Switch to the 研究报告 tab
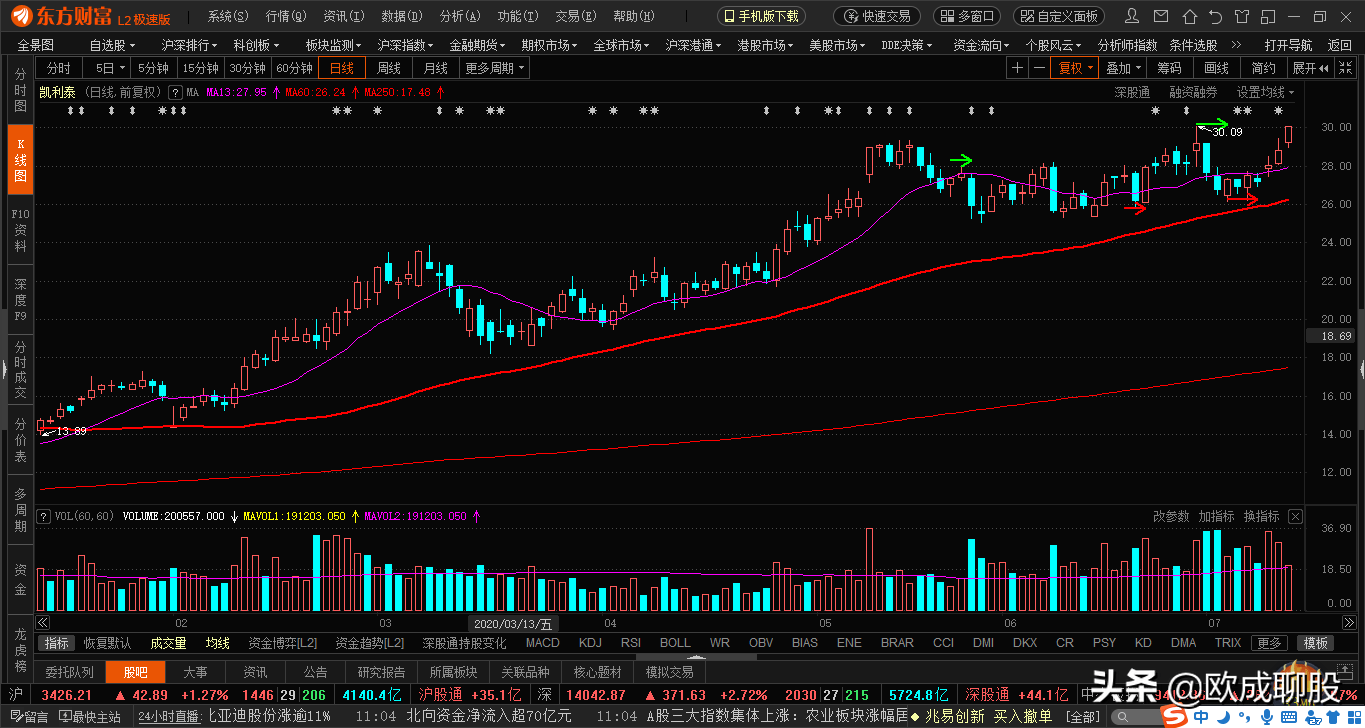Screen dimensions: 1365x728 pyautogui.click(x=381, y=672)
